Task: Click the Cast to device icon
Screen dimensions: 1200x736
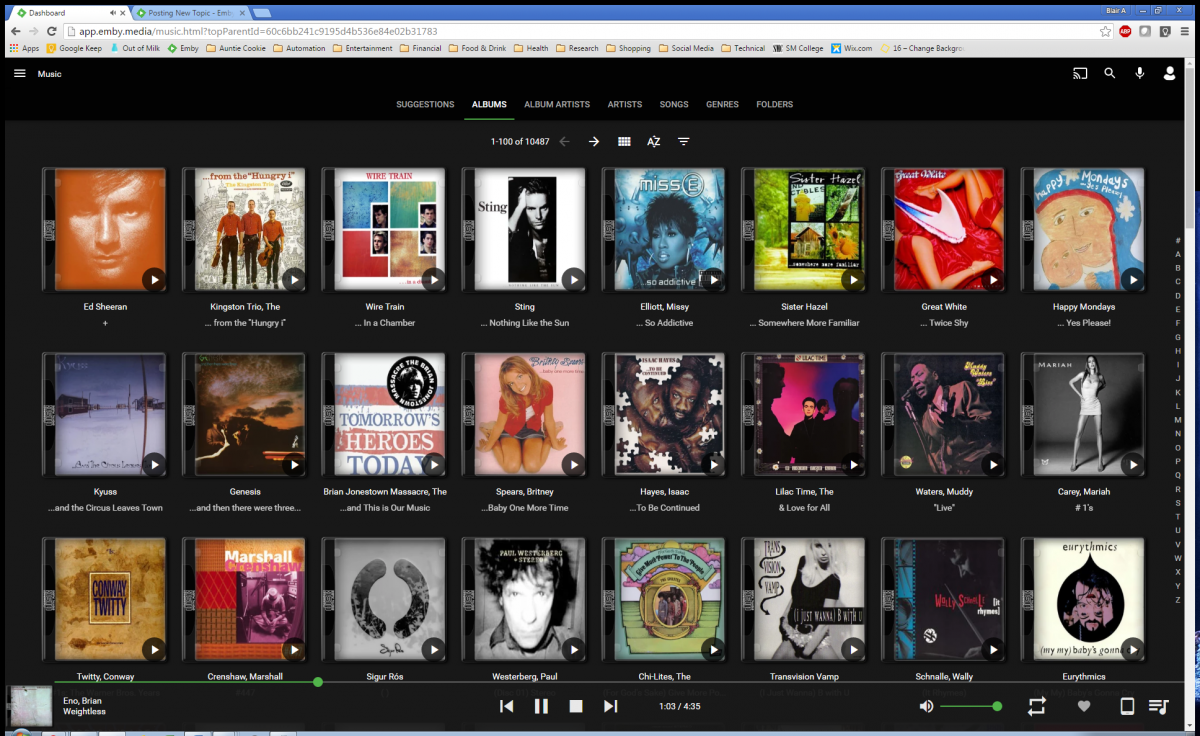Action: [x=1080, y=74]
